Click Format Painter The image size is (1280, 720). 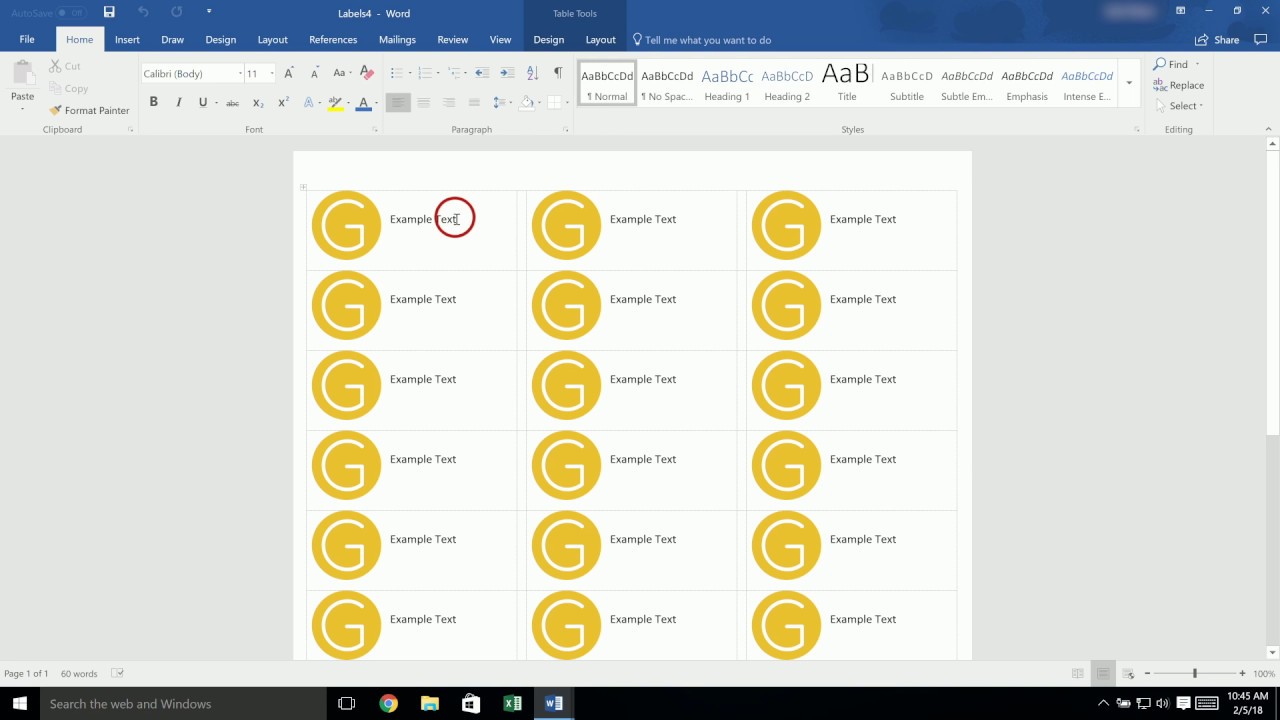pos(90,110)
